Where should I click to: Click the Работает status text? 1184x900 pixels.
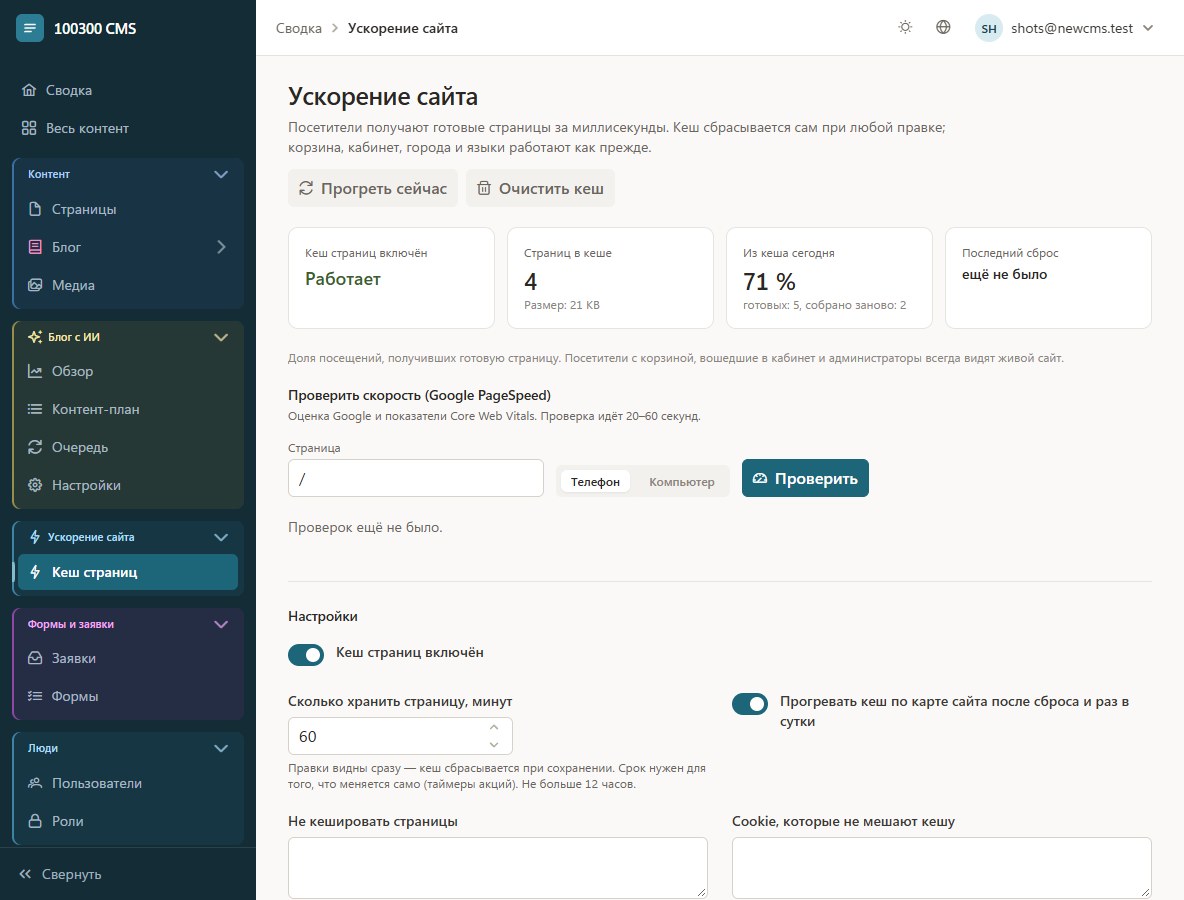343,279
